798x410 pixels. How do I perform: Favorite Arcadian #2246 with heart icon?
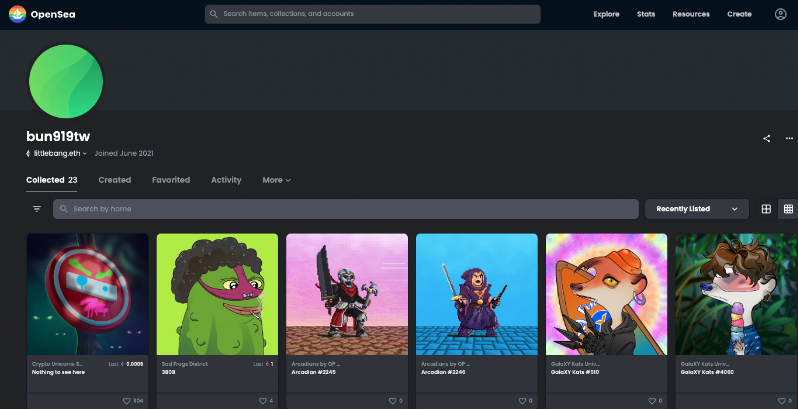tap(522, 401)
